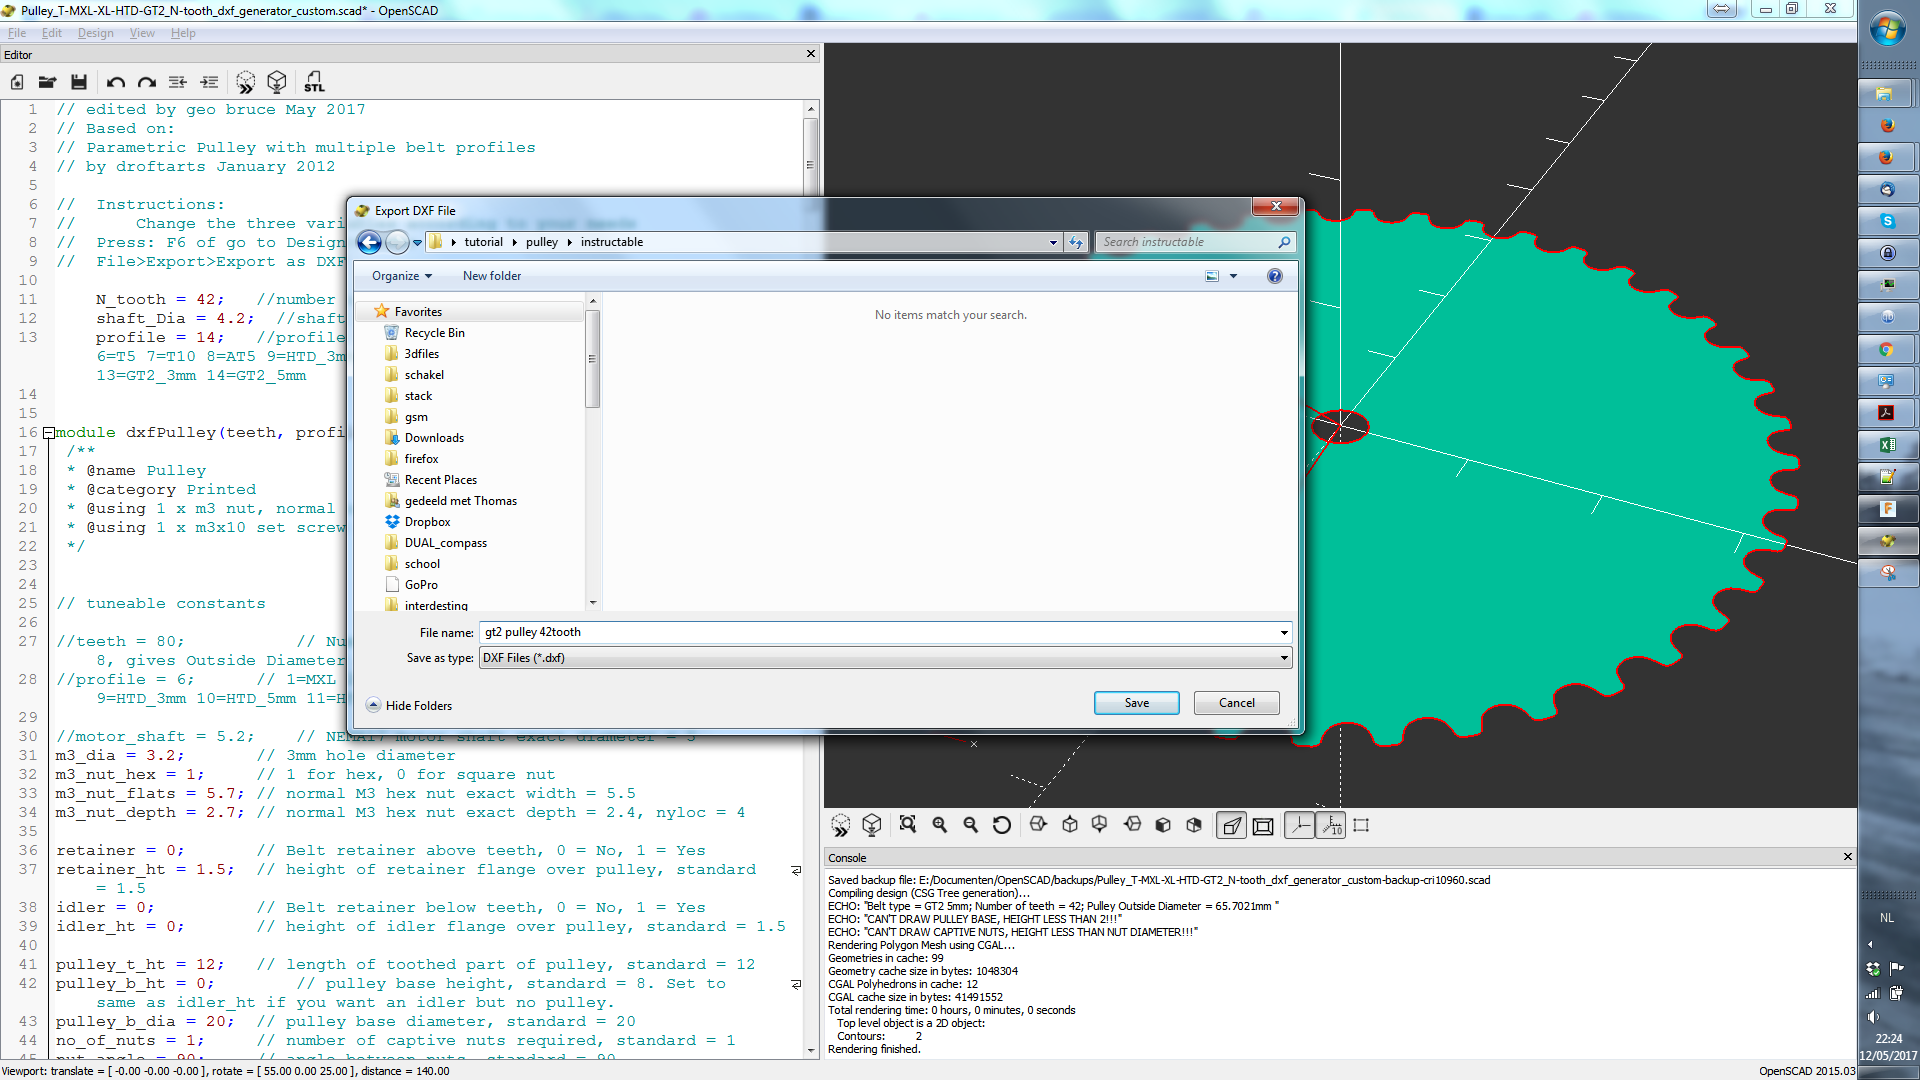
Task: Click the Open file icon in editor toolbar
Action: click(47, 82)
